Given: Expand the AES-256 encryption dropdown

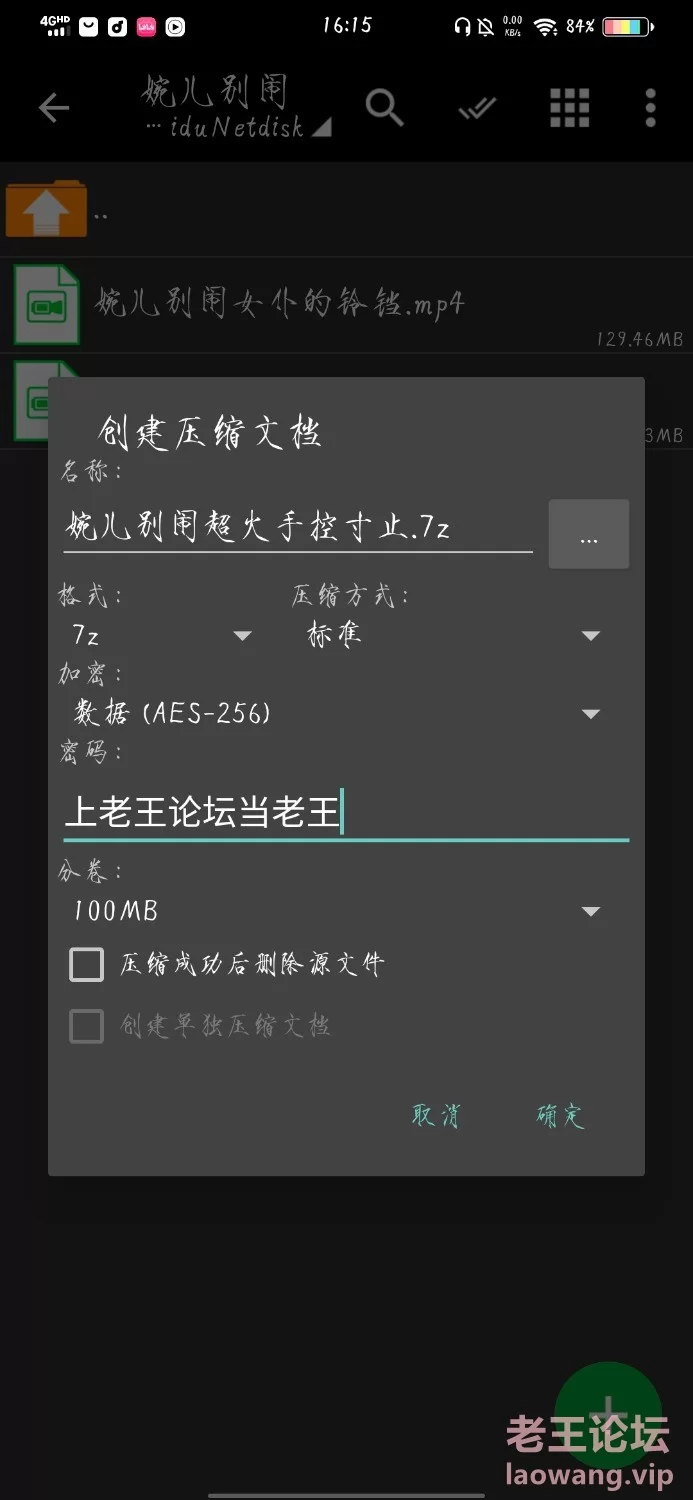Looking at the screenshot, I should coord(335,713).
